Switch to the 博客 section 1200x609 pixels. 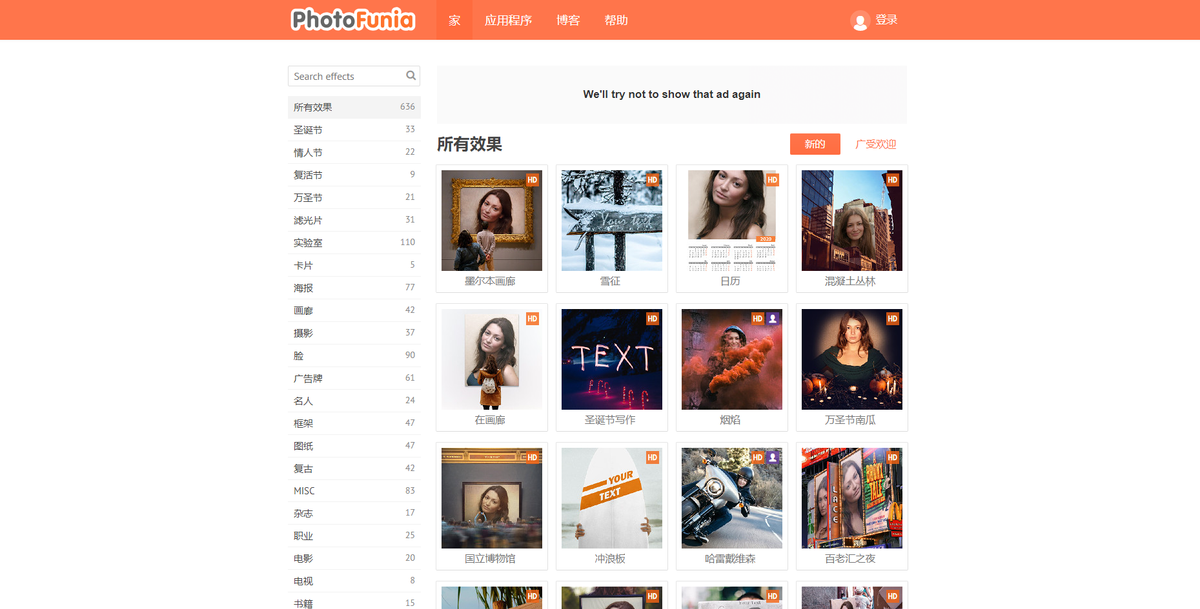coord(567,19)
